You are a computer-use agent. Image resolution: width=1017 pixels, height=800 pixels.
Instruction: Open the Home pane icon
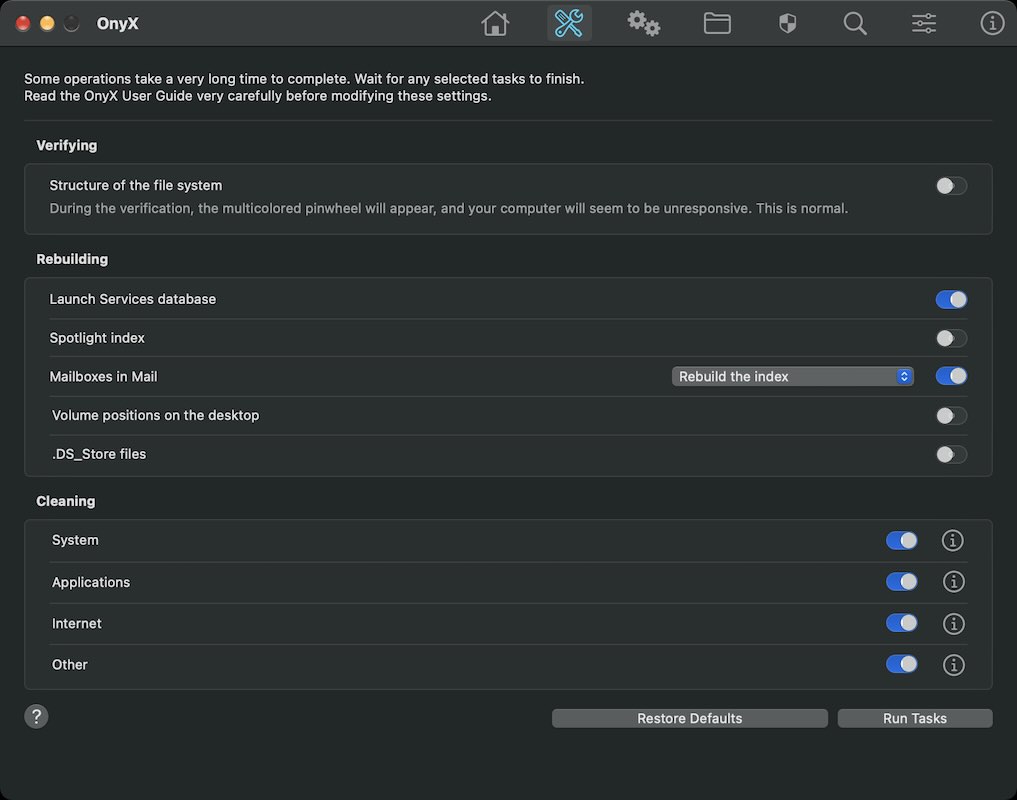click(495, 24)
